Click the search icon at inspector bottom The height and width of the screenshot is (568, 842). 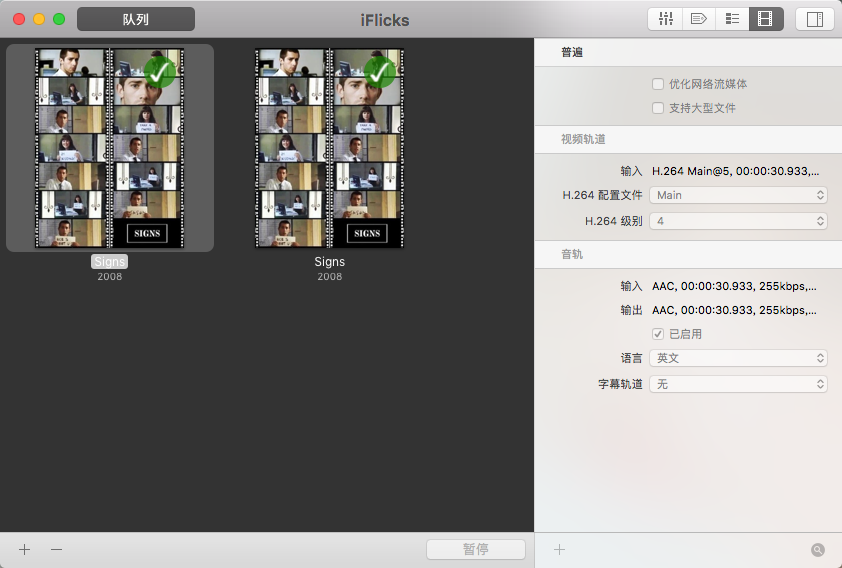point(817,549)
